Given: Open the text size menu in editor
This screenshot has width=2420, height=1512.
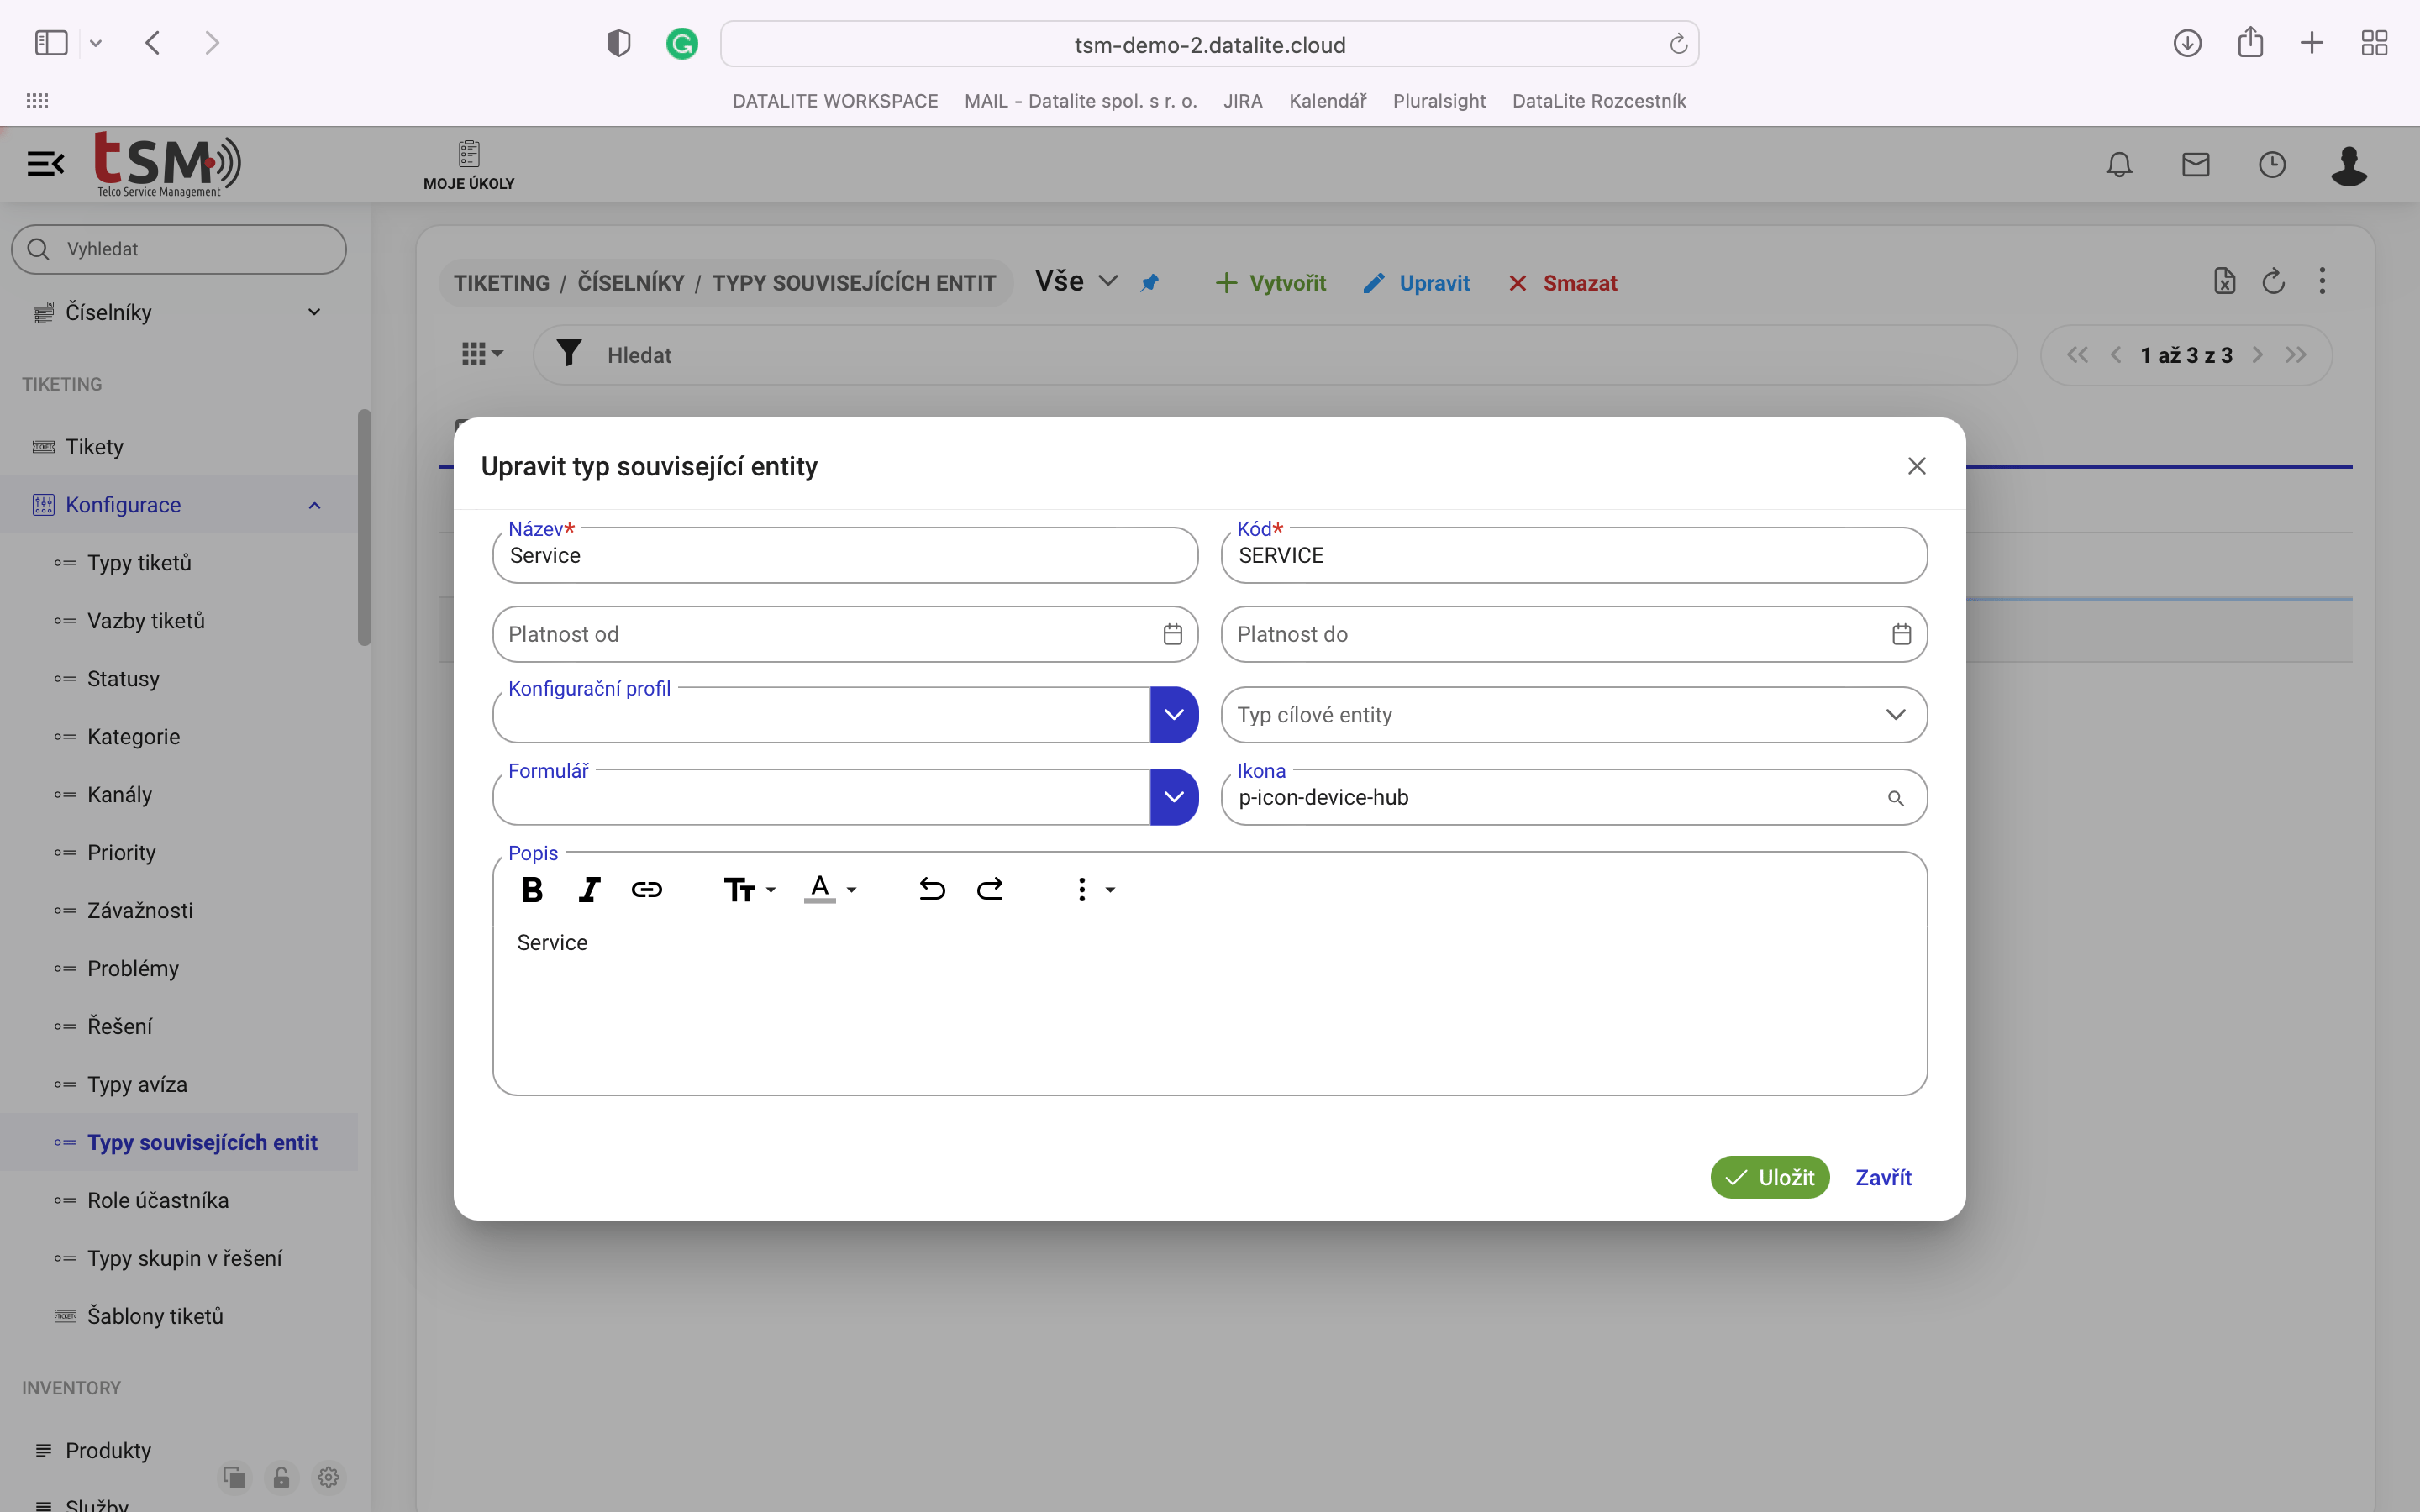Looking at the screenshot, I should [x=750, y=889].
